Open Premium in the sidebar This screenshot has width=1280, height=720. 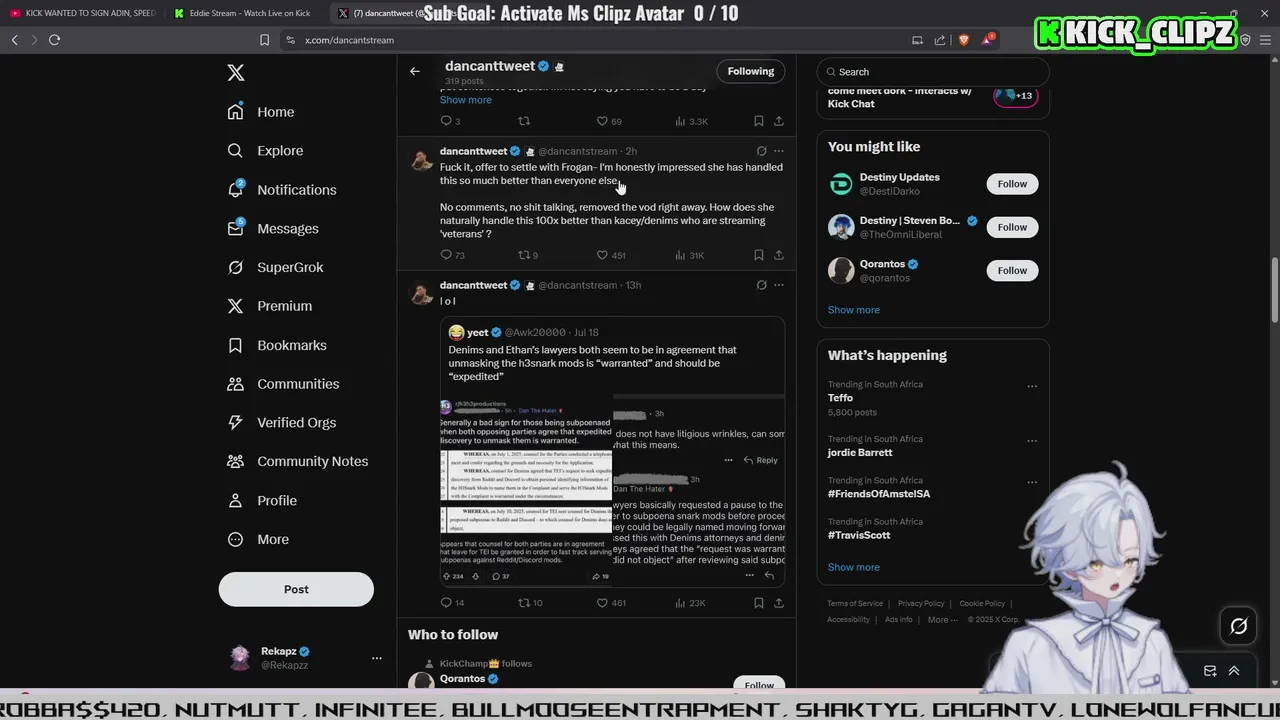[x=269, y=306]
